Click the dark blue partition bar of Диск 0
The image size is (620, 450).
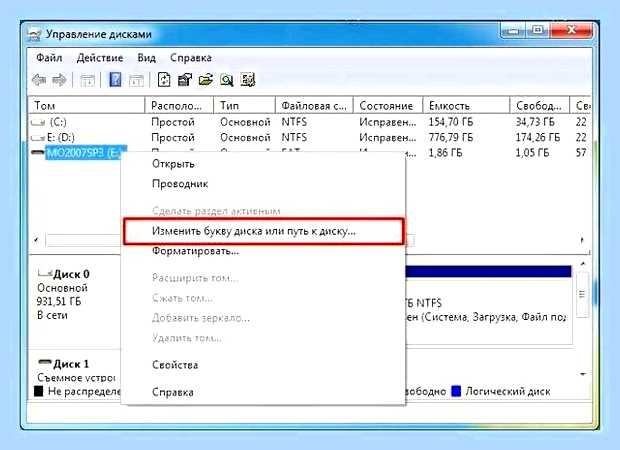coord(488,271)
